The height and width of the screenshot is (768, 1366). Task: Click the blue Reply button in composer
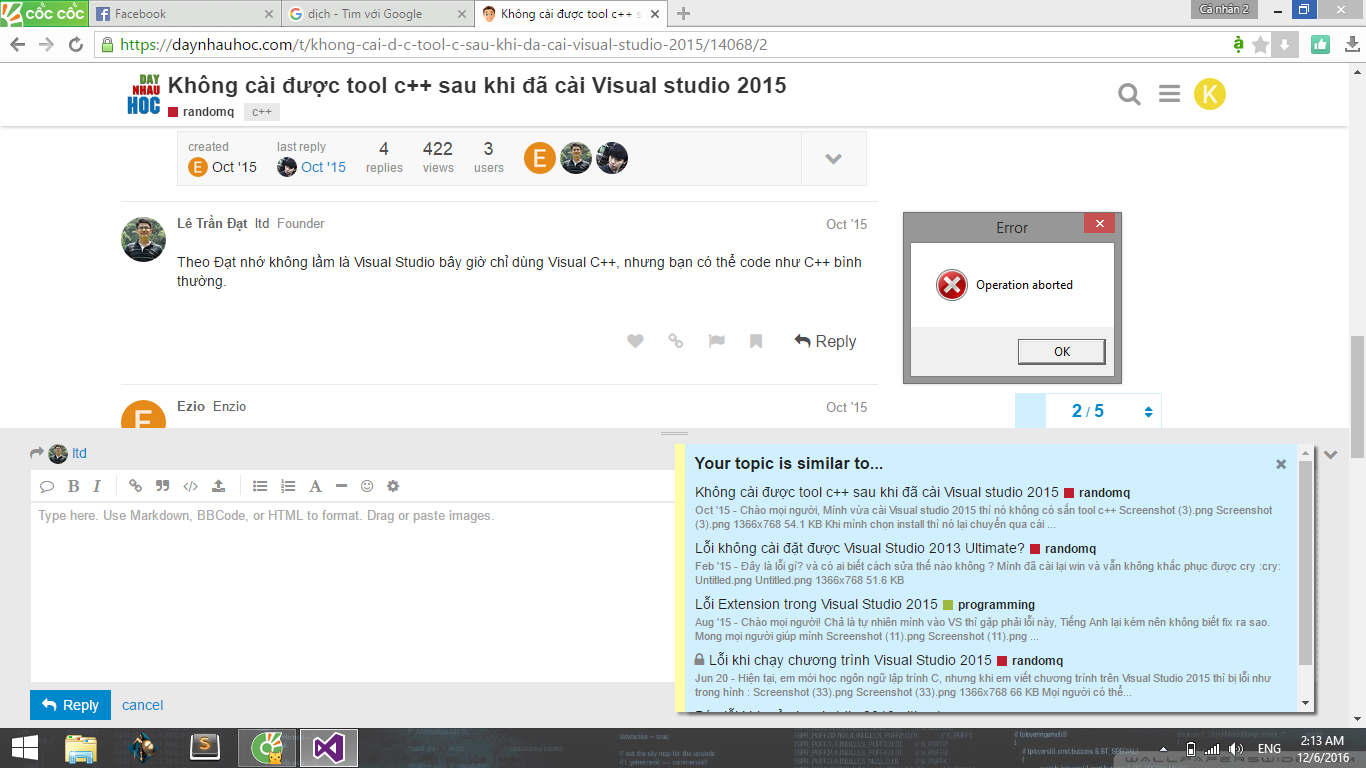[70, 705]
